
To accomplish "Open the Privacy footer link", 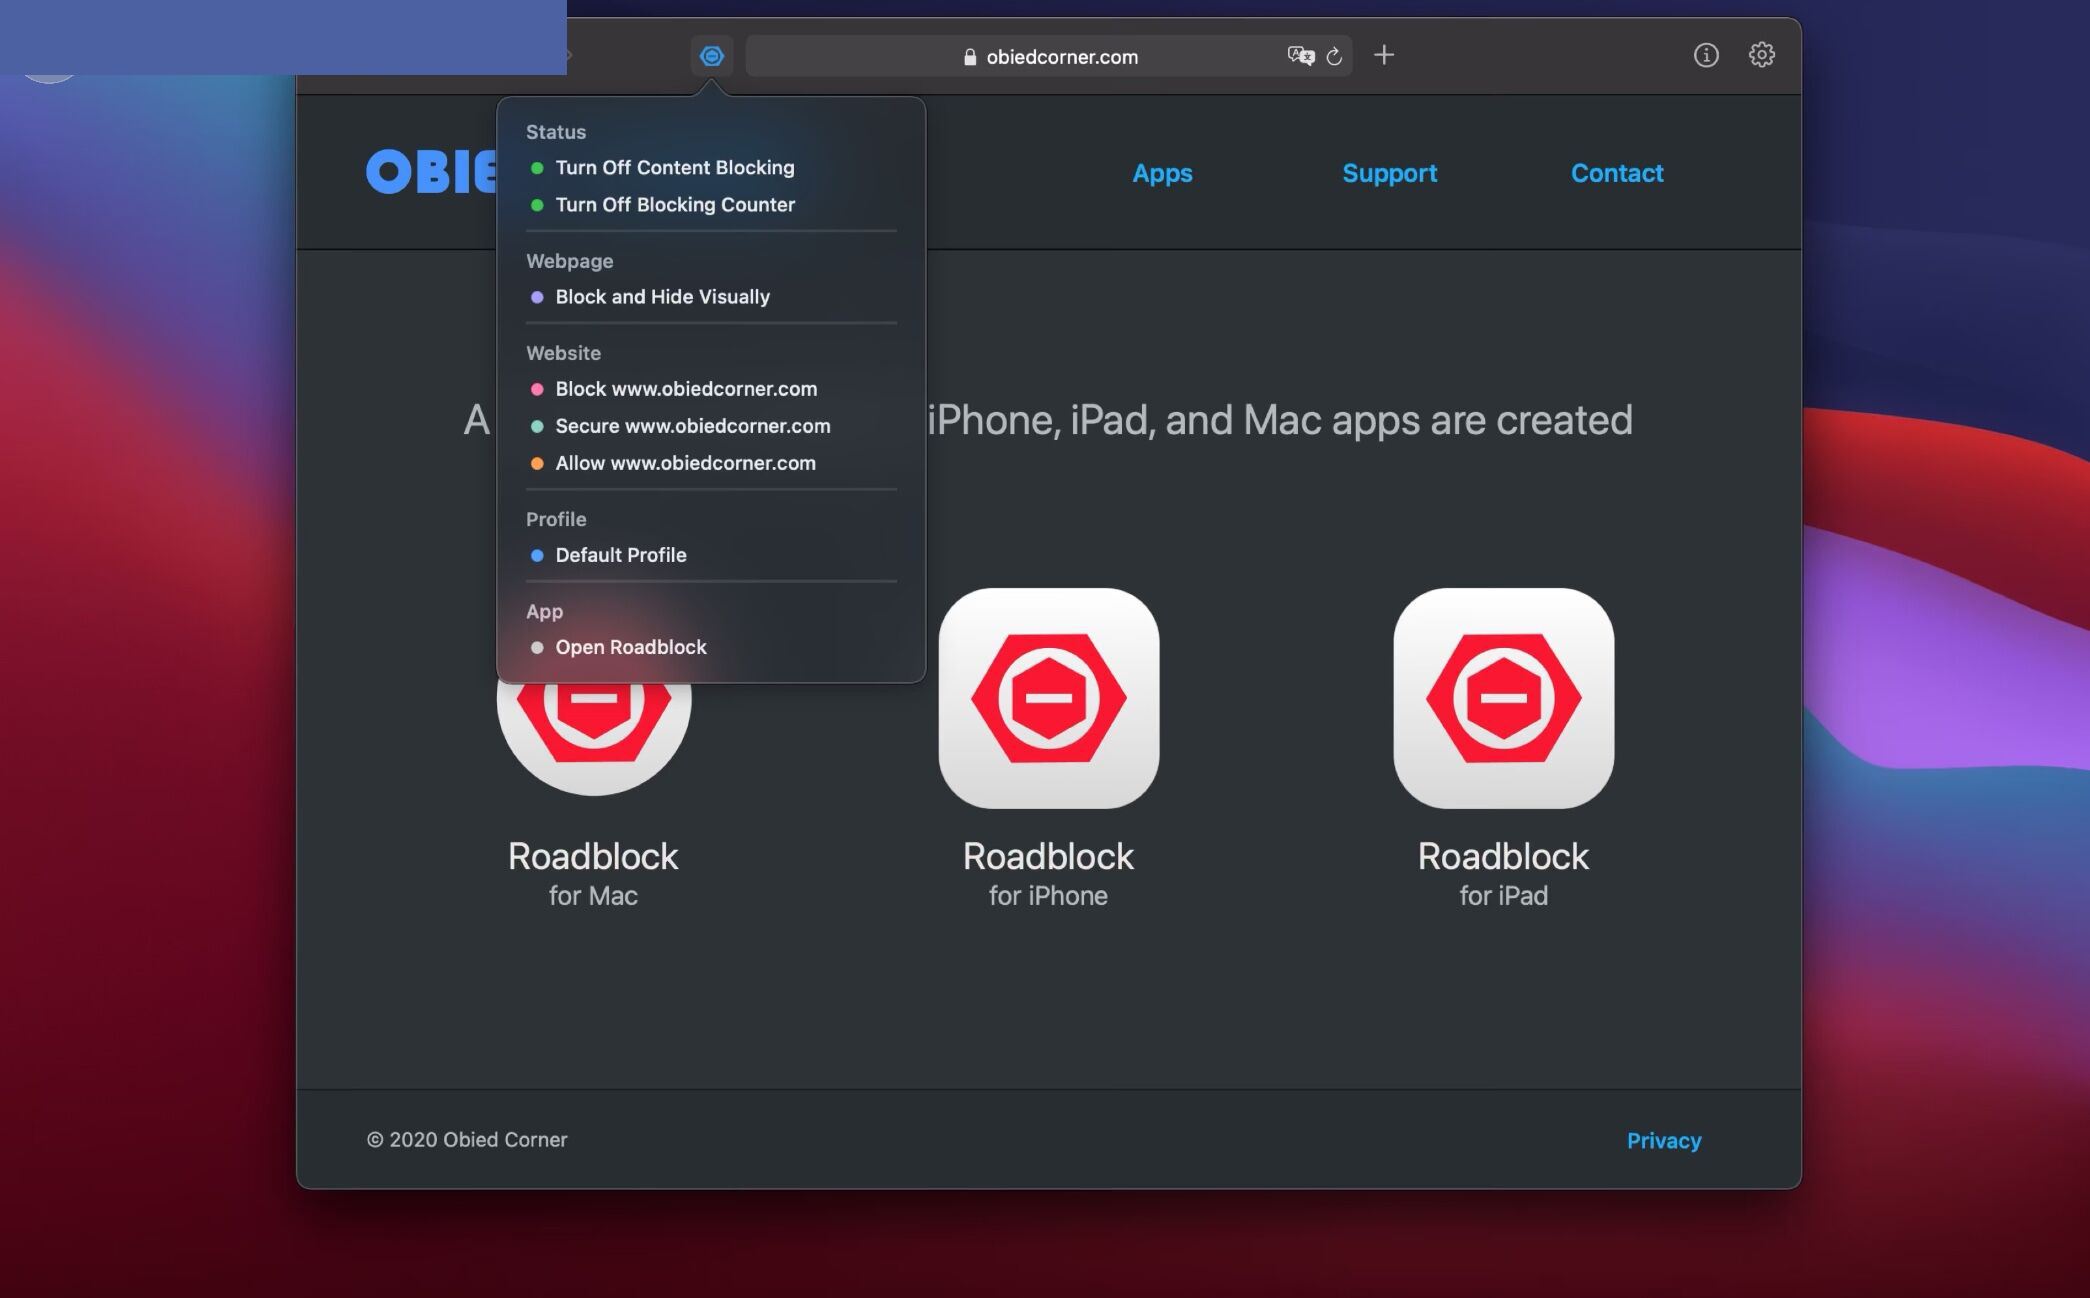I will [x=1664, y=1141].
